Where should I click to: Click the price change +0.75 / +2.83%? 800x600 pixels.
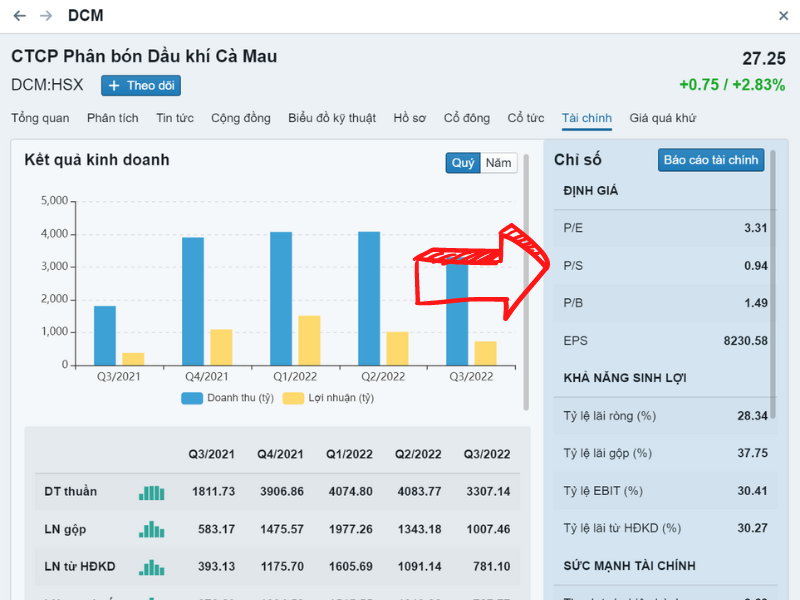point(732,85)
